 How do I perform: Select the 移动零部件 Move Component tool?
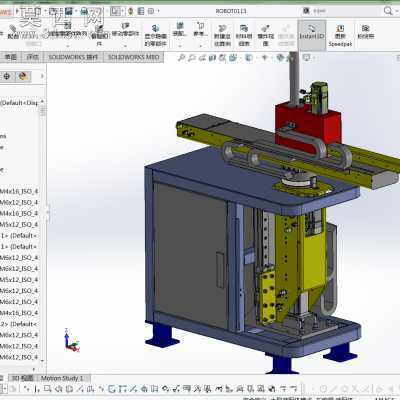tap(125, 30)
